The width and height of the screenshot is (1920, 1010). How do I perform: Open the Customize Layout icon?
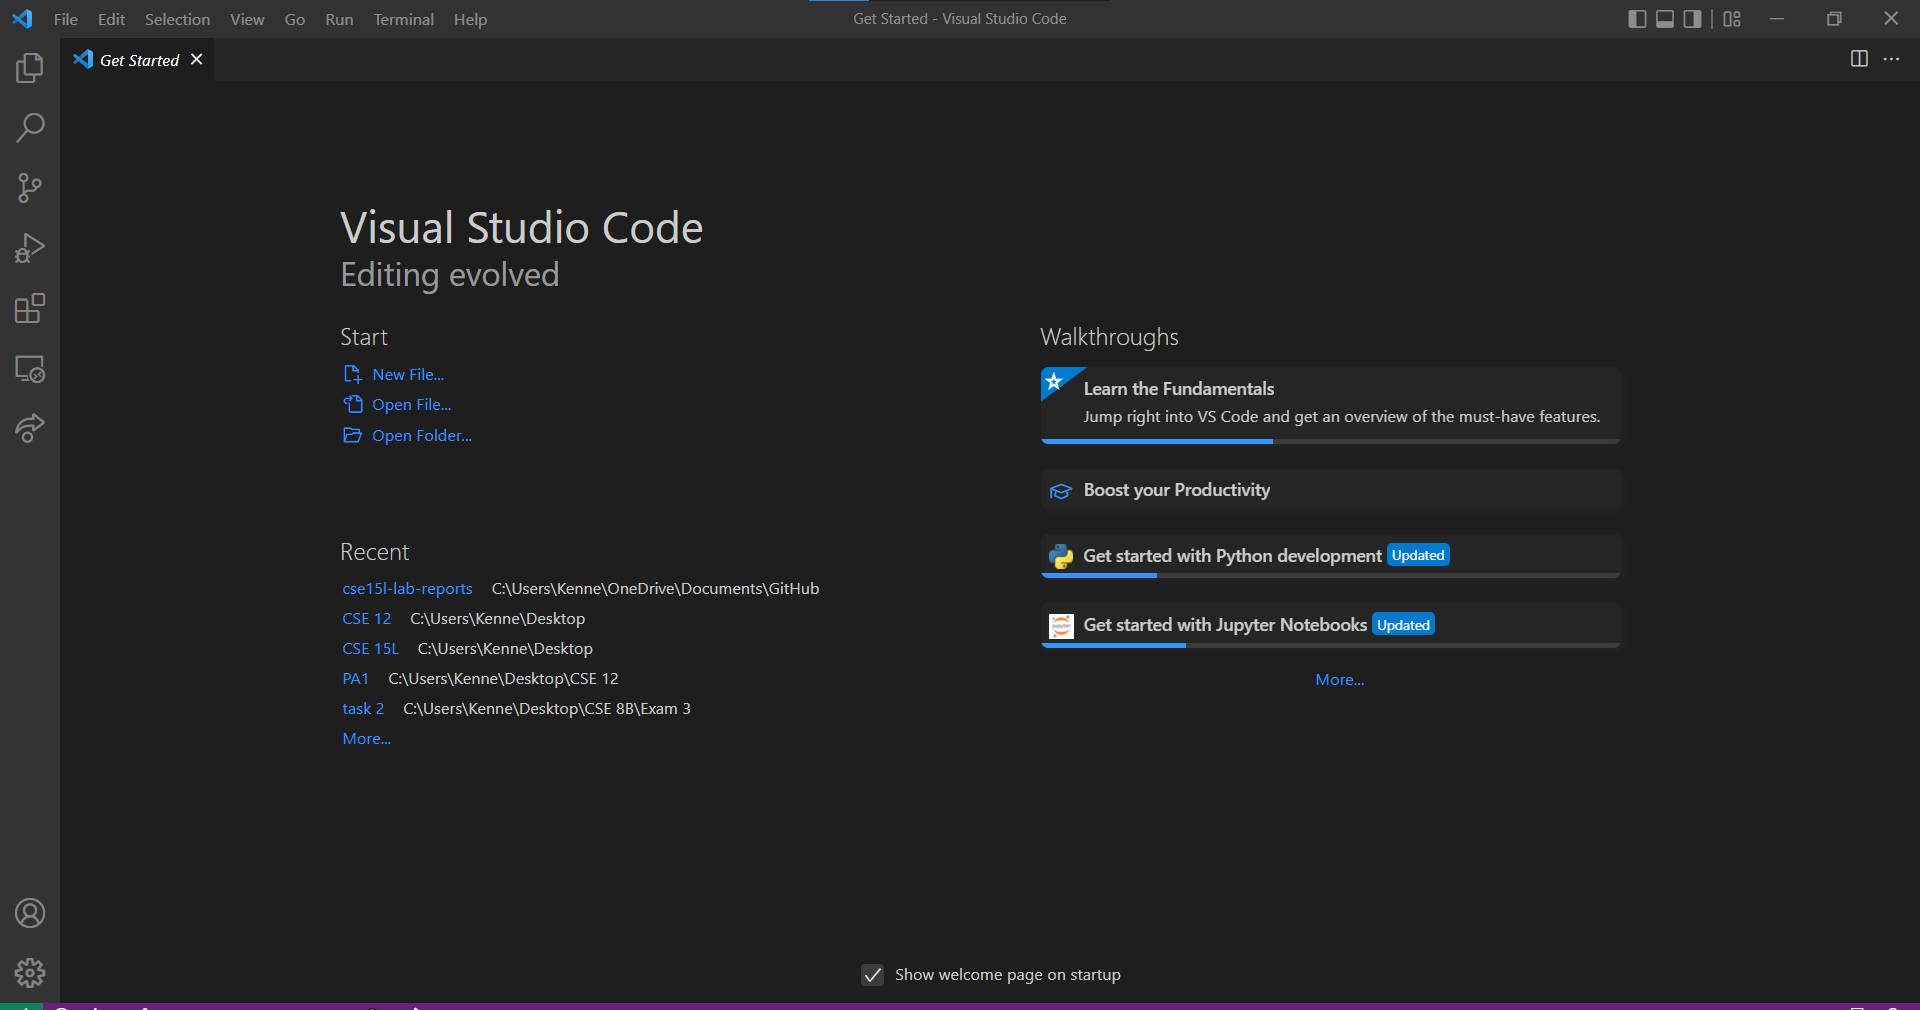click(1732, 19)
